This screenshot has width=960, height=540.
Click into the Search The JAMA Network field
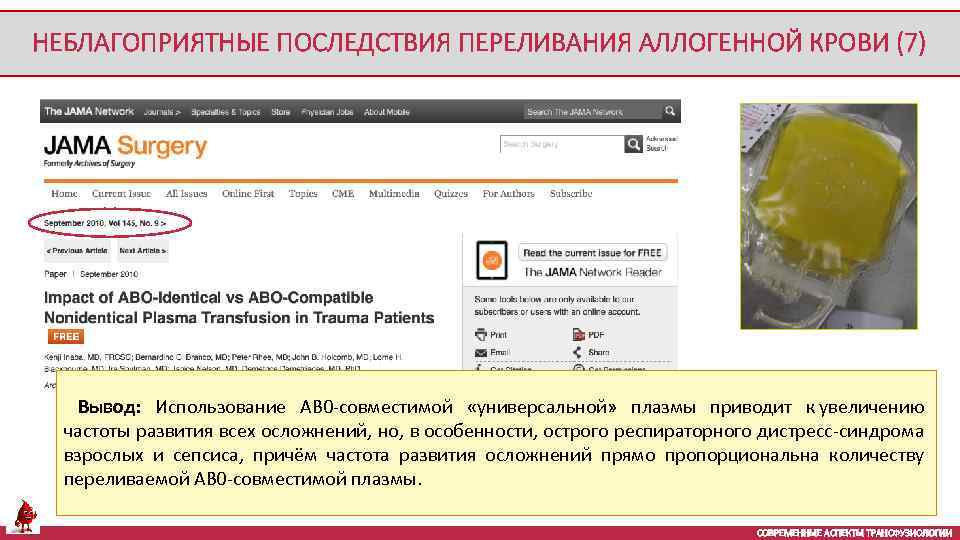click(x=591, y=111)
